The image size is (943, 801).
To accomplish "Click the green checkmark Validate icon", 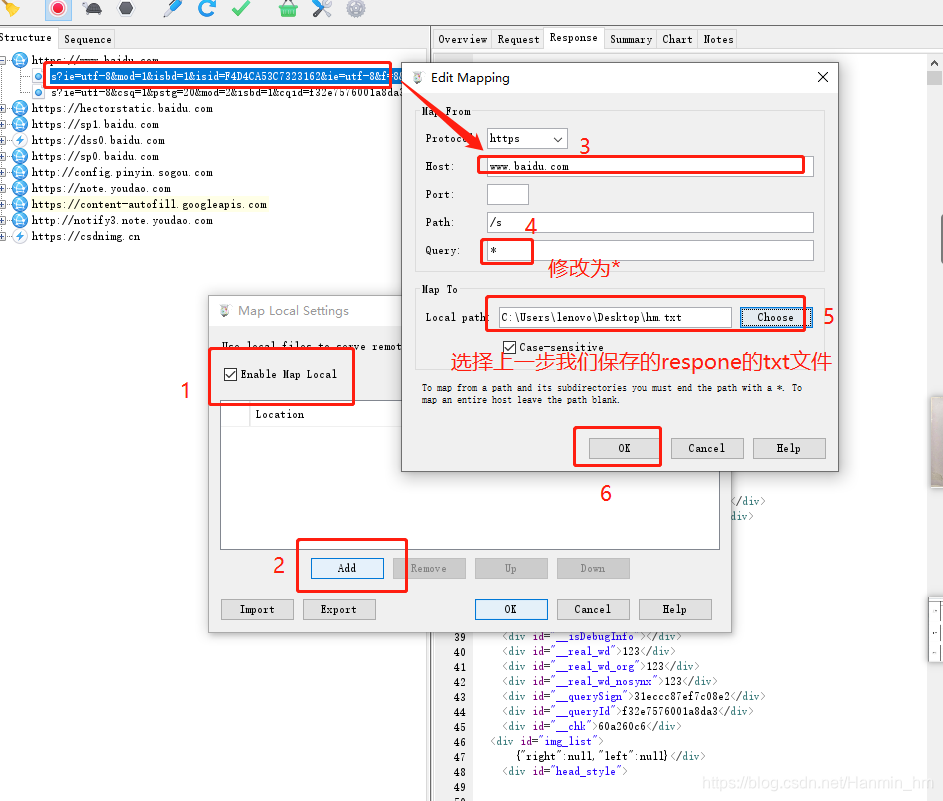I will 241,8.
